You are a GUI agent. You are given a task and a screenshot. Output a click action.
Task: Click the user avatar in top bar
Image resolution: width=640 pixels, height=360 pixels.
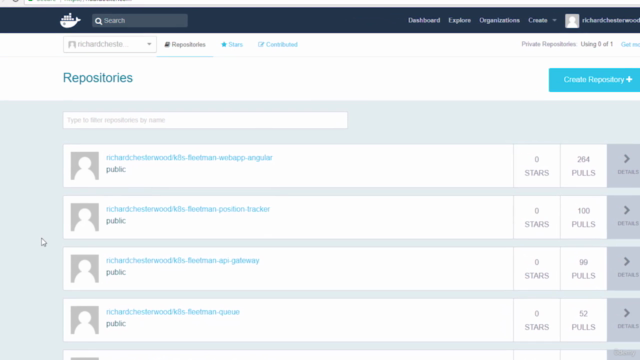(572, 20)
